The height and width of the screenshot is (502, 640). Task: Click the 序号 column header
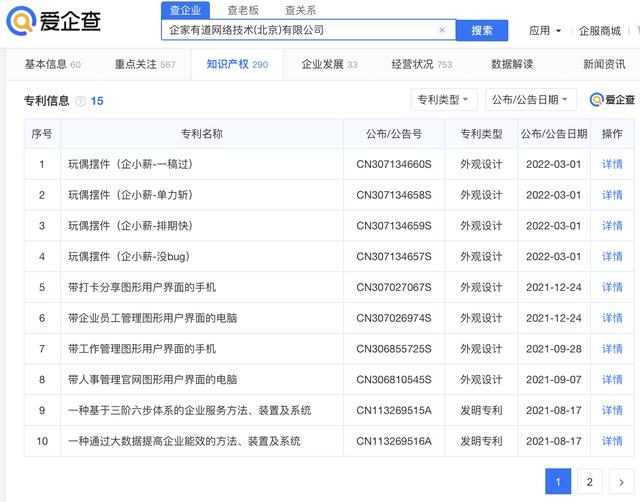click(42, 134)
